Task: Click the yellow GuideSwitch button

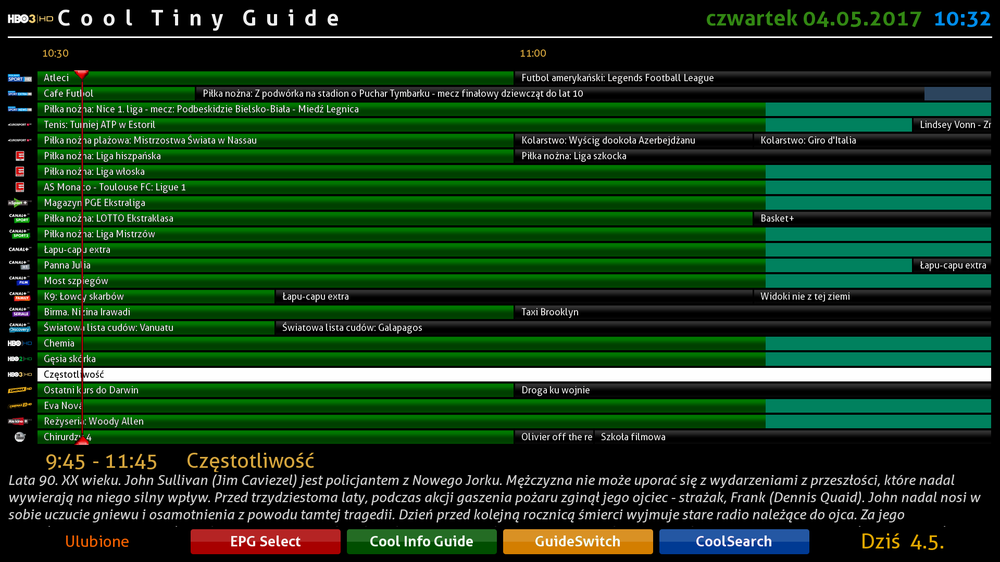Action: [578, 542]
